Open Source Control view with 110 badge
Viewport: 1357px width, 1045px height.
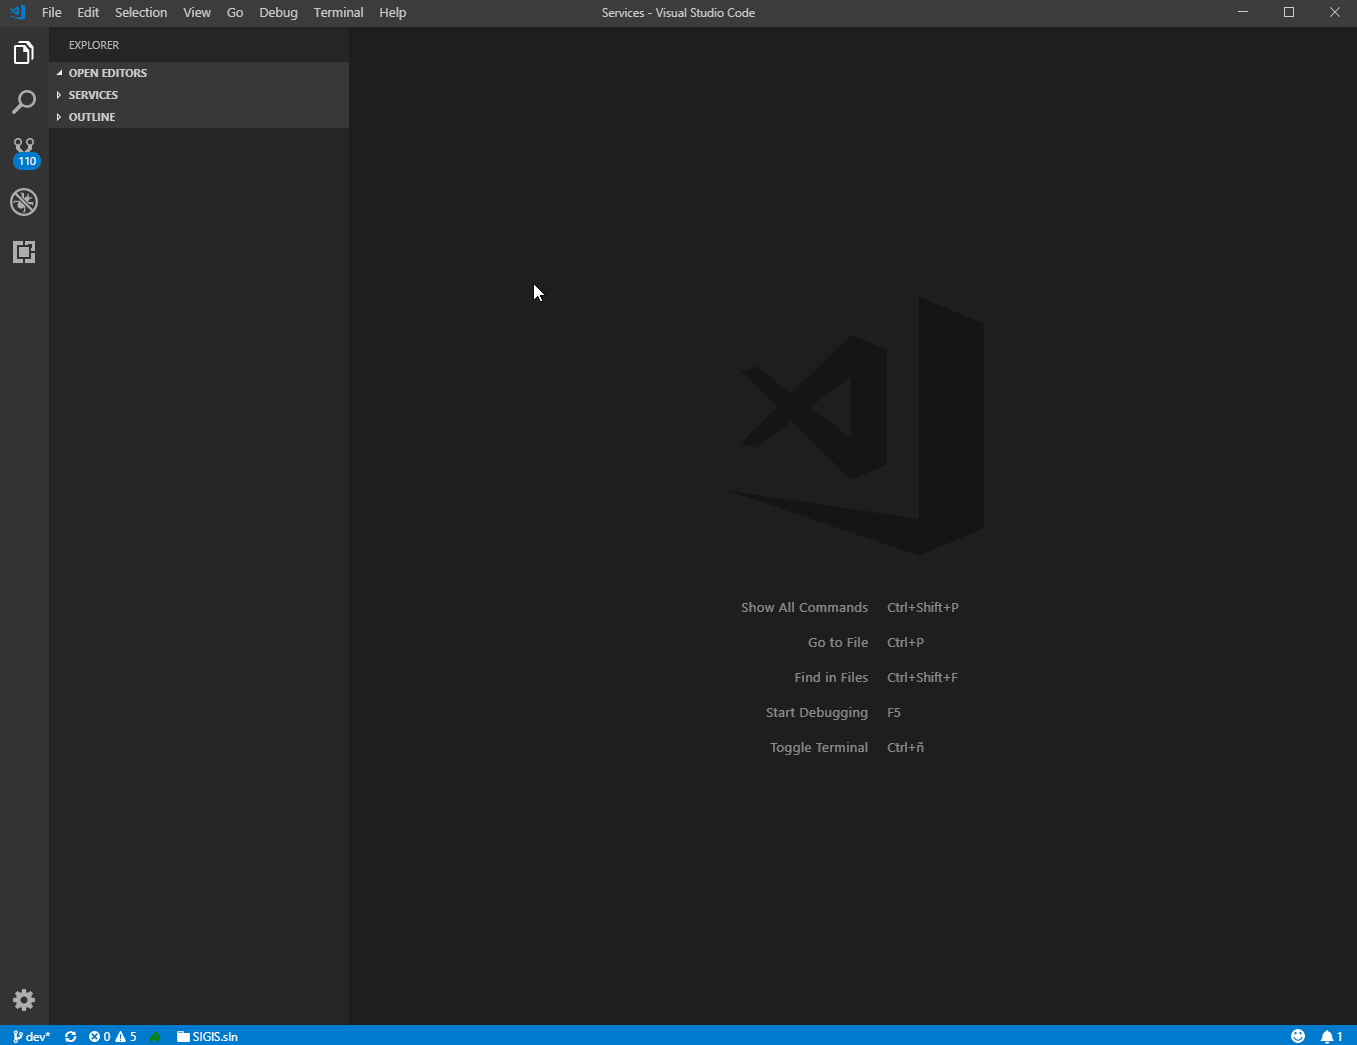click(24, 153)
